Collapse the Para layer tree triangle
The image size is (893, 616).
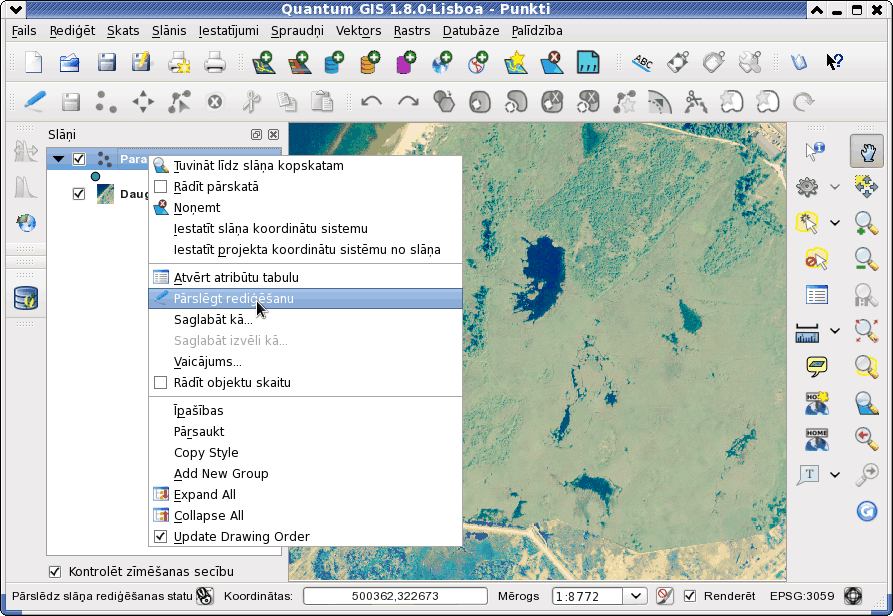(58, 159)
